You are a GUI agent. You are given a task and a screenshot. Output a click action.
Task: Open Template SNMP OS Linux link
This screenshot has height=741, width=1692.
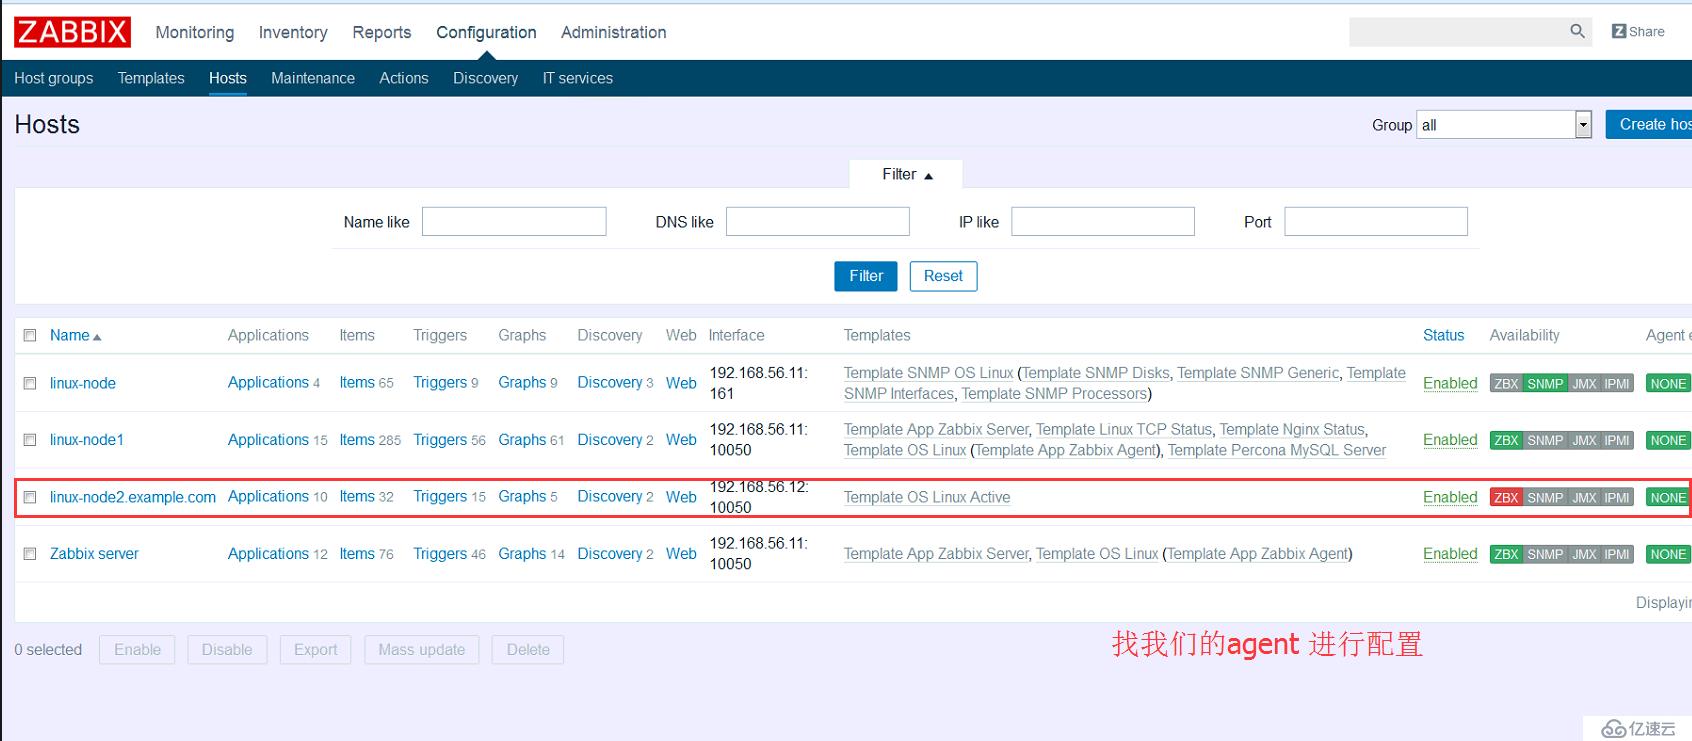928,373
